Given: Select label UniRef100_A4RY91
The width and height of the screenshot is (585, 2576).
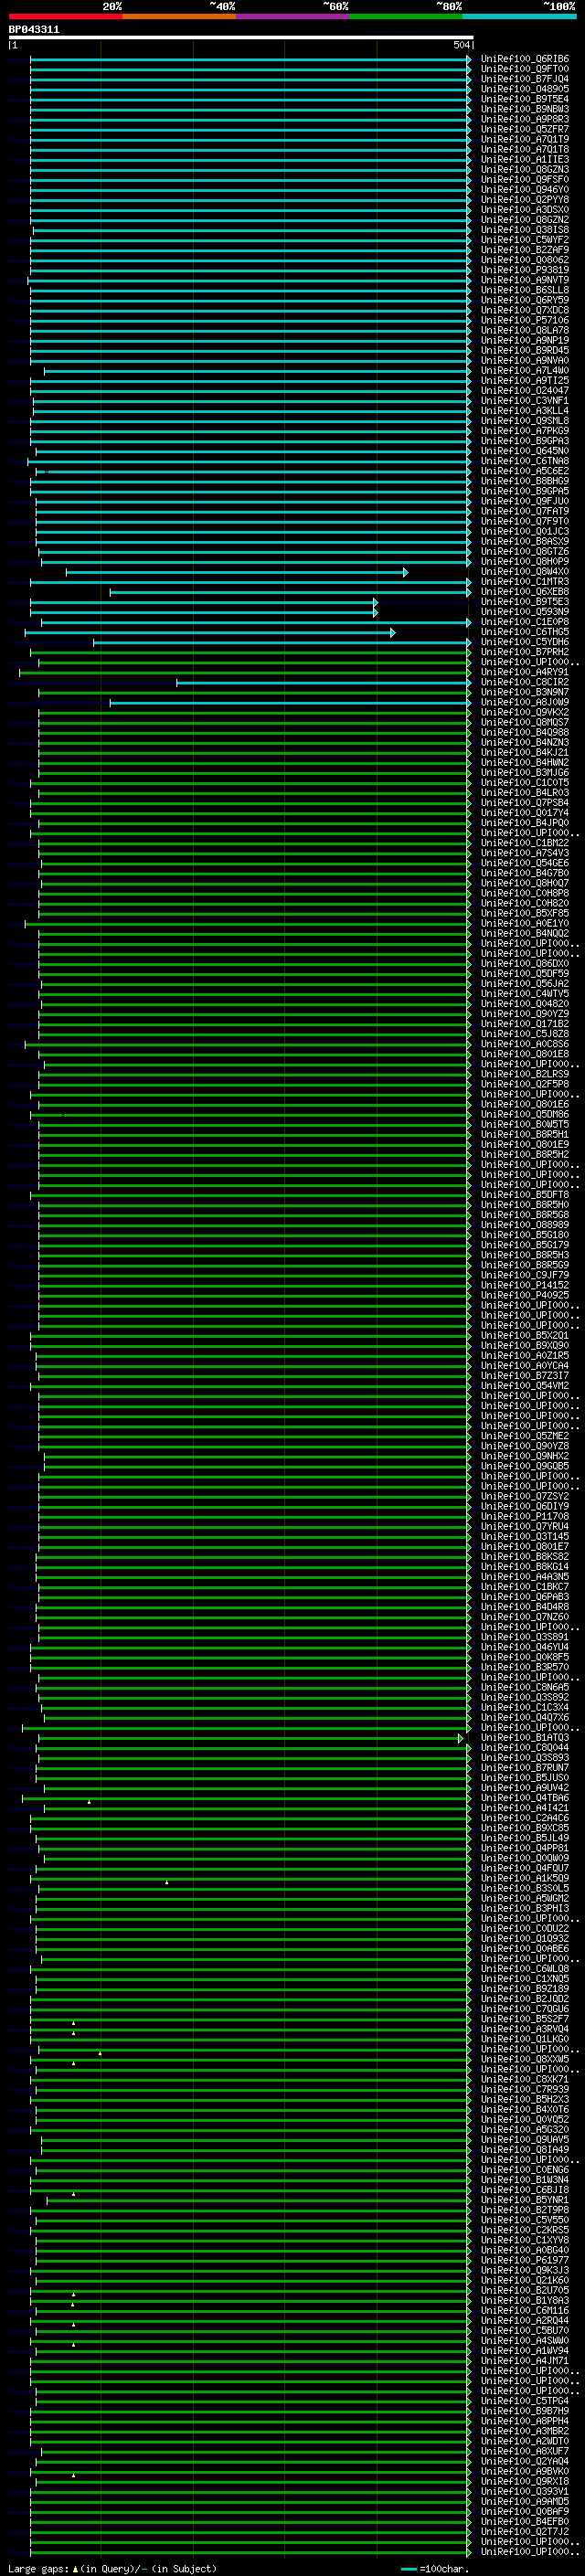Looking at the screenshot, I should 525,673.
